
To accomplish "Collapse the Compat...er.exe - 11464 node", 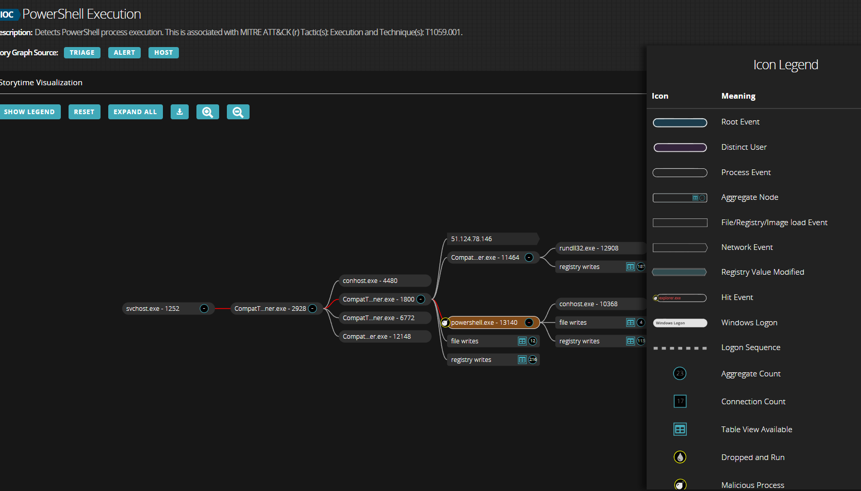I will (x=529, y=258).
